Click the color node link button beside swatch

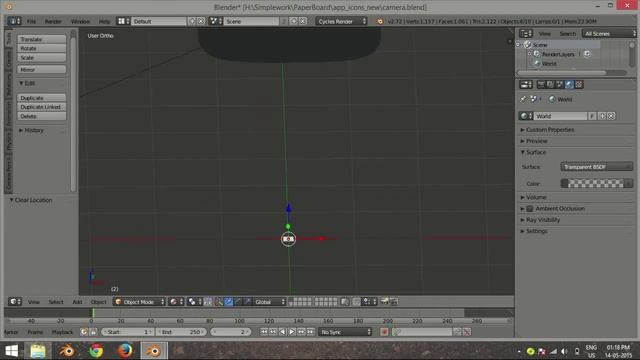click(x=629, y=184)
